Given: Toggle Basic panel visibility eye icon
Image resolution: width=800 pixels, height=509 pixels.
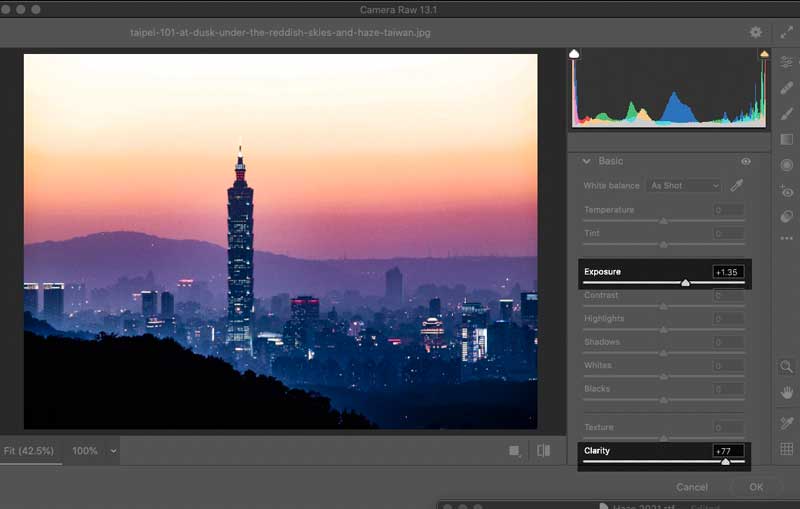Looking at the screenshot, I should pos(746,161).
